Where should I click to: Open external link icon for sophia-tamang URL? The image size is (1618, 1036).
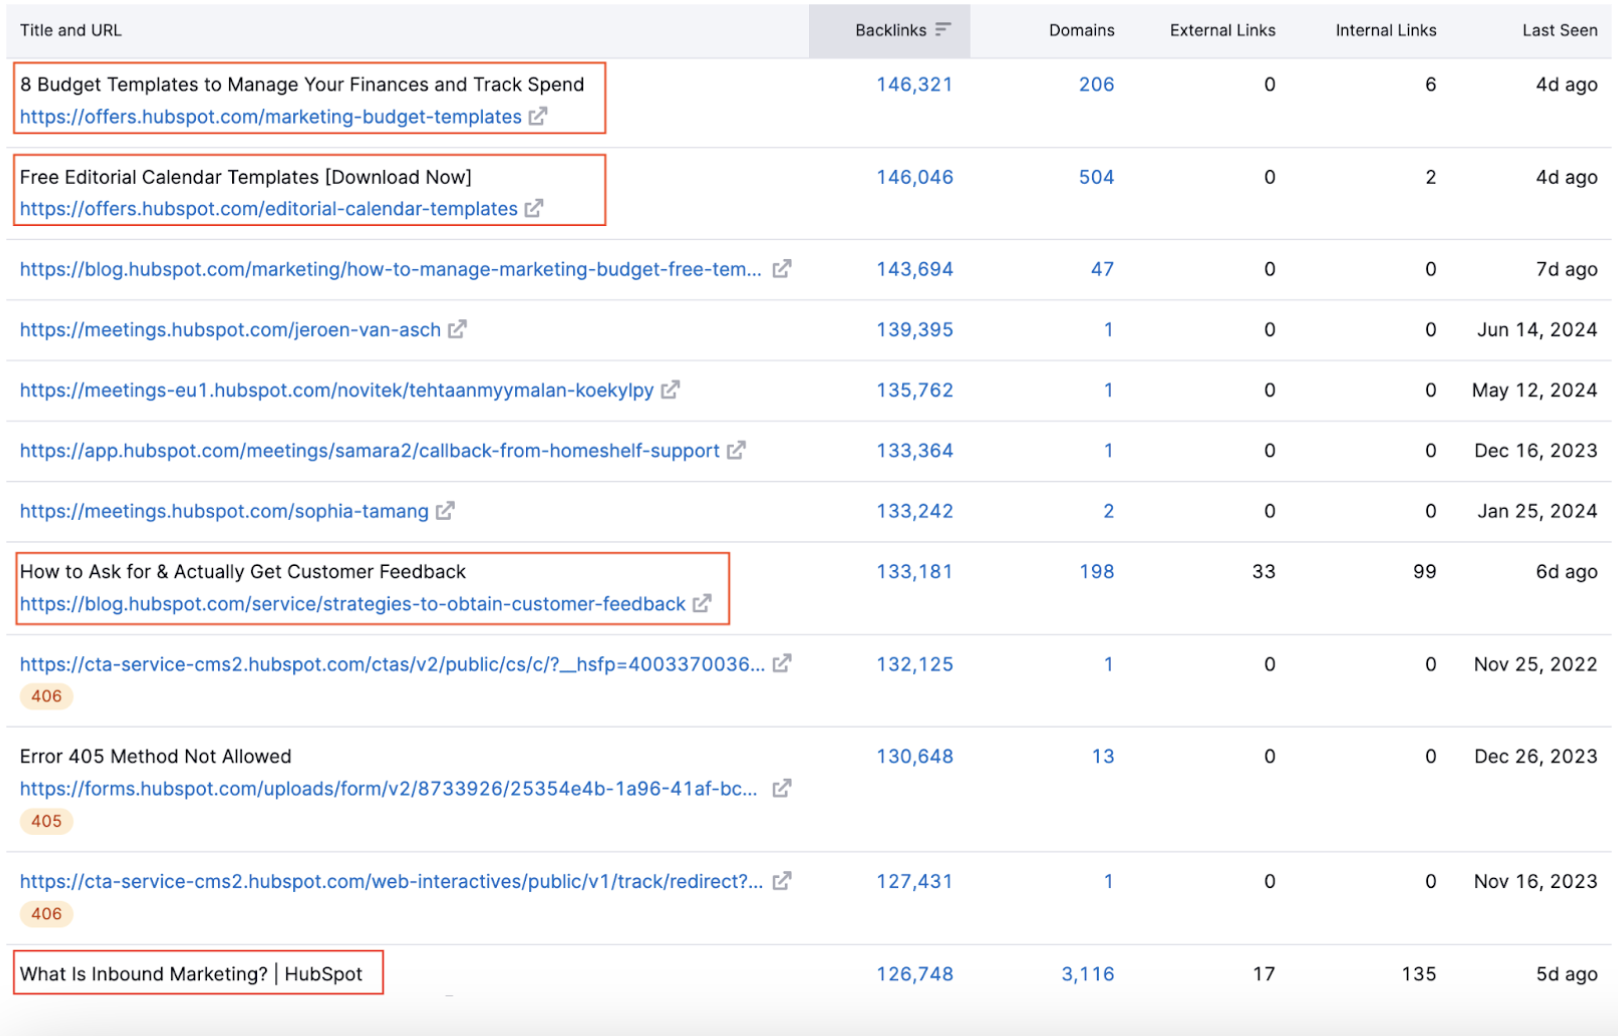[445, 510]
